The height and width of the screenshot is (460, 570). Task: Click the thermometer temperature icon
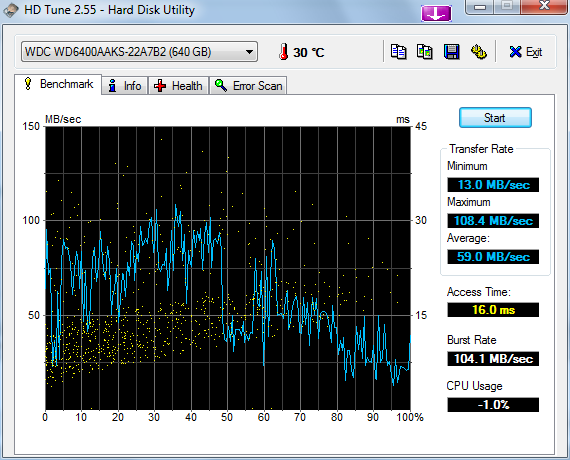click(284, 52)
